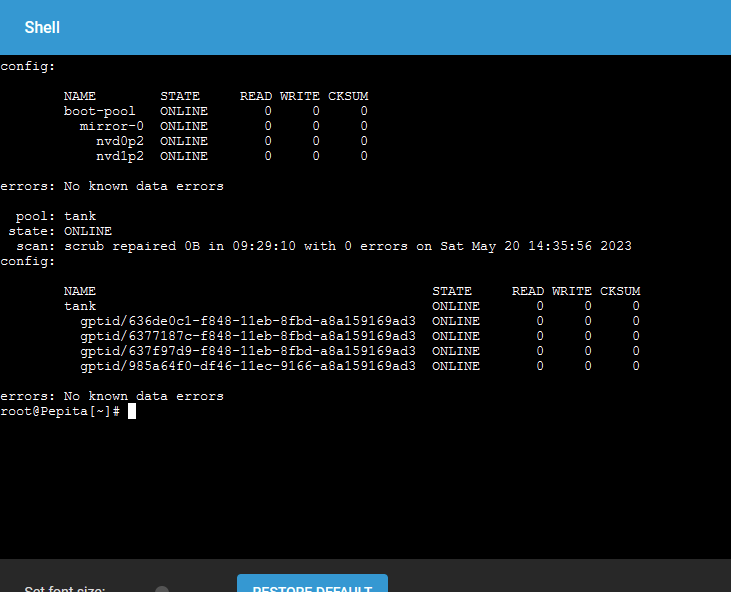Screen dimensions: 731x592
Task: Focus the terminal at the root@Pepita prompt
Action: click(132, 411)
